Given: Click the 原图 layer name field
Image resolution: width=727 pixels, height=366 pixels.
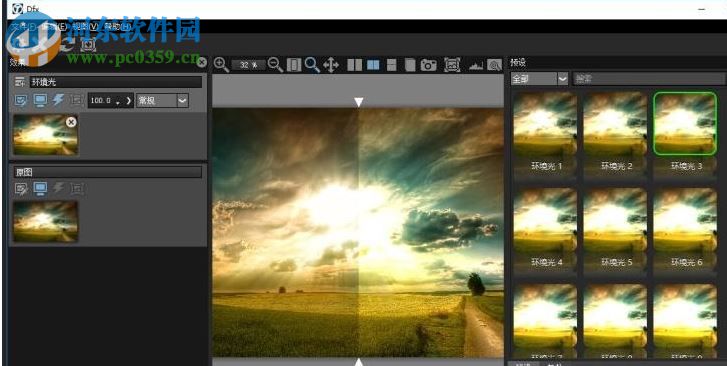Looking at the screenshot, I should tap(108, 172).
